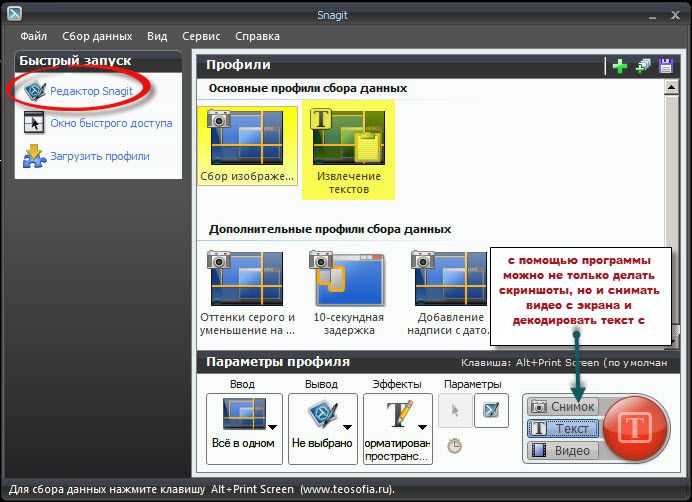Click the big red capture button
This screenshot has height=502, width=692.
coord(636,428)
